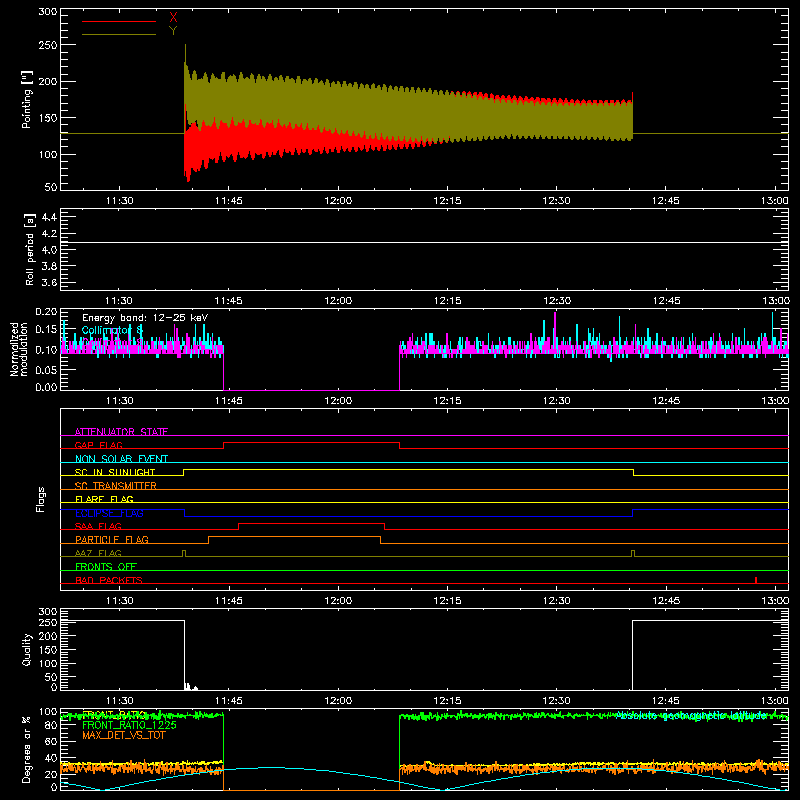Click the FLARE_FLAG label

coord(104,499)
